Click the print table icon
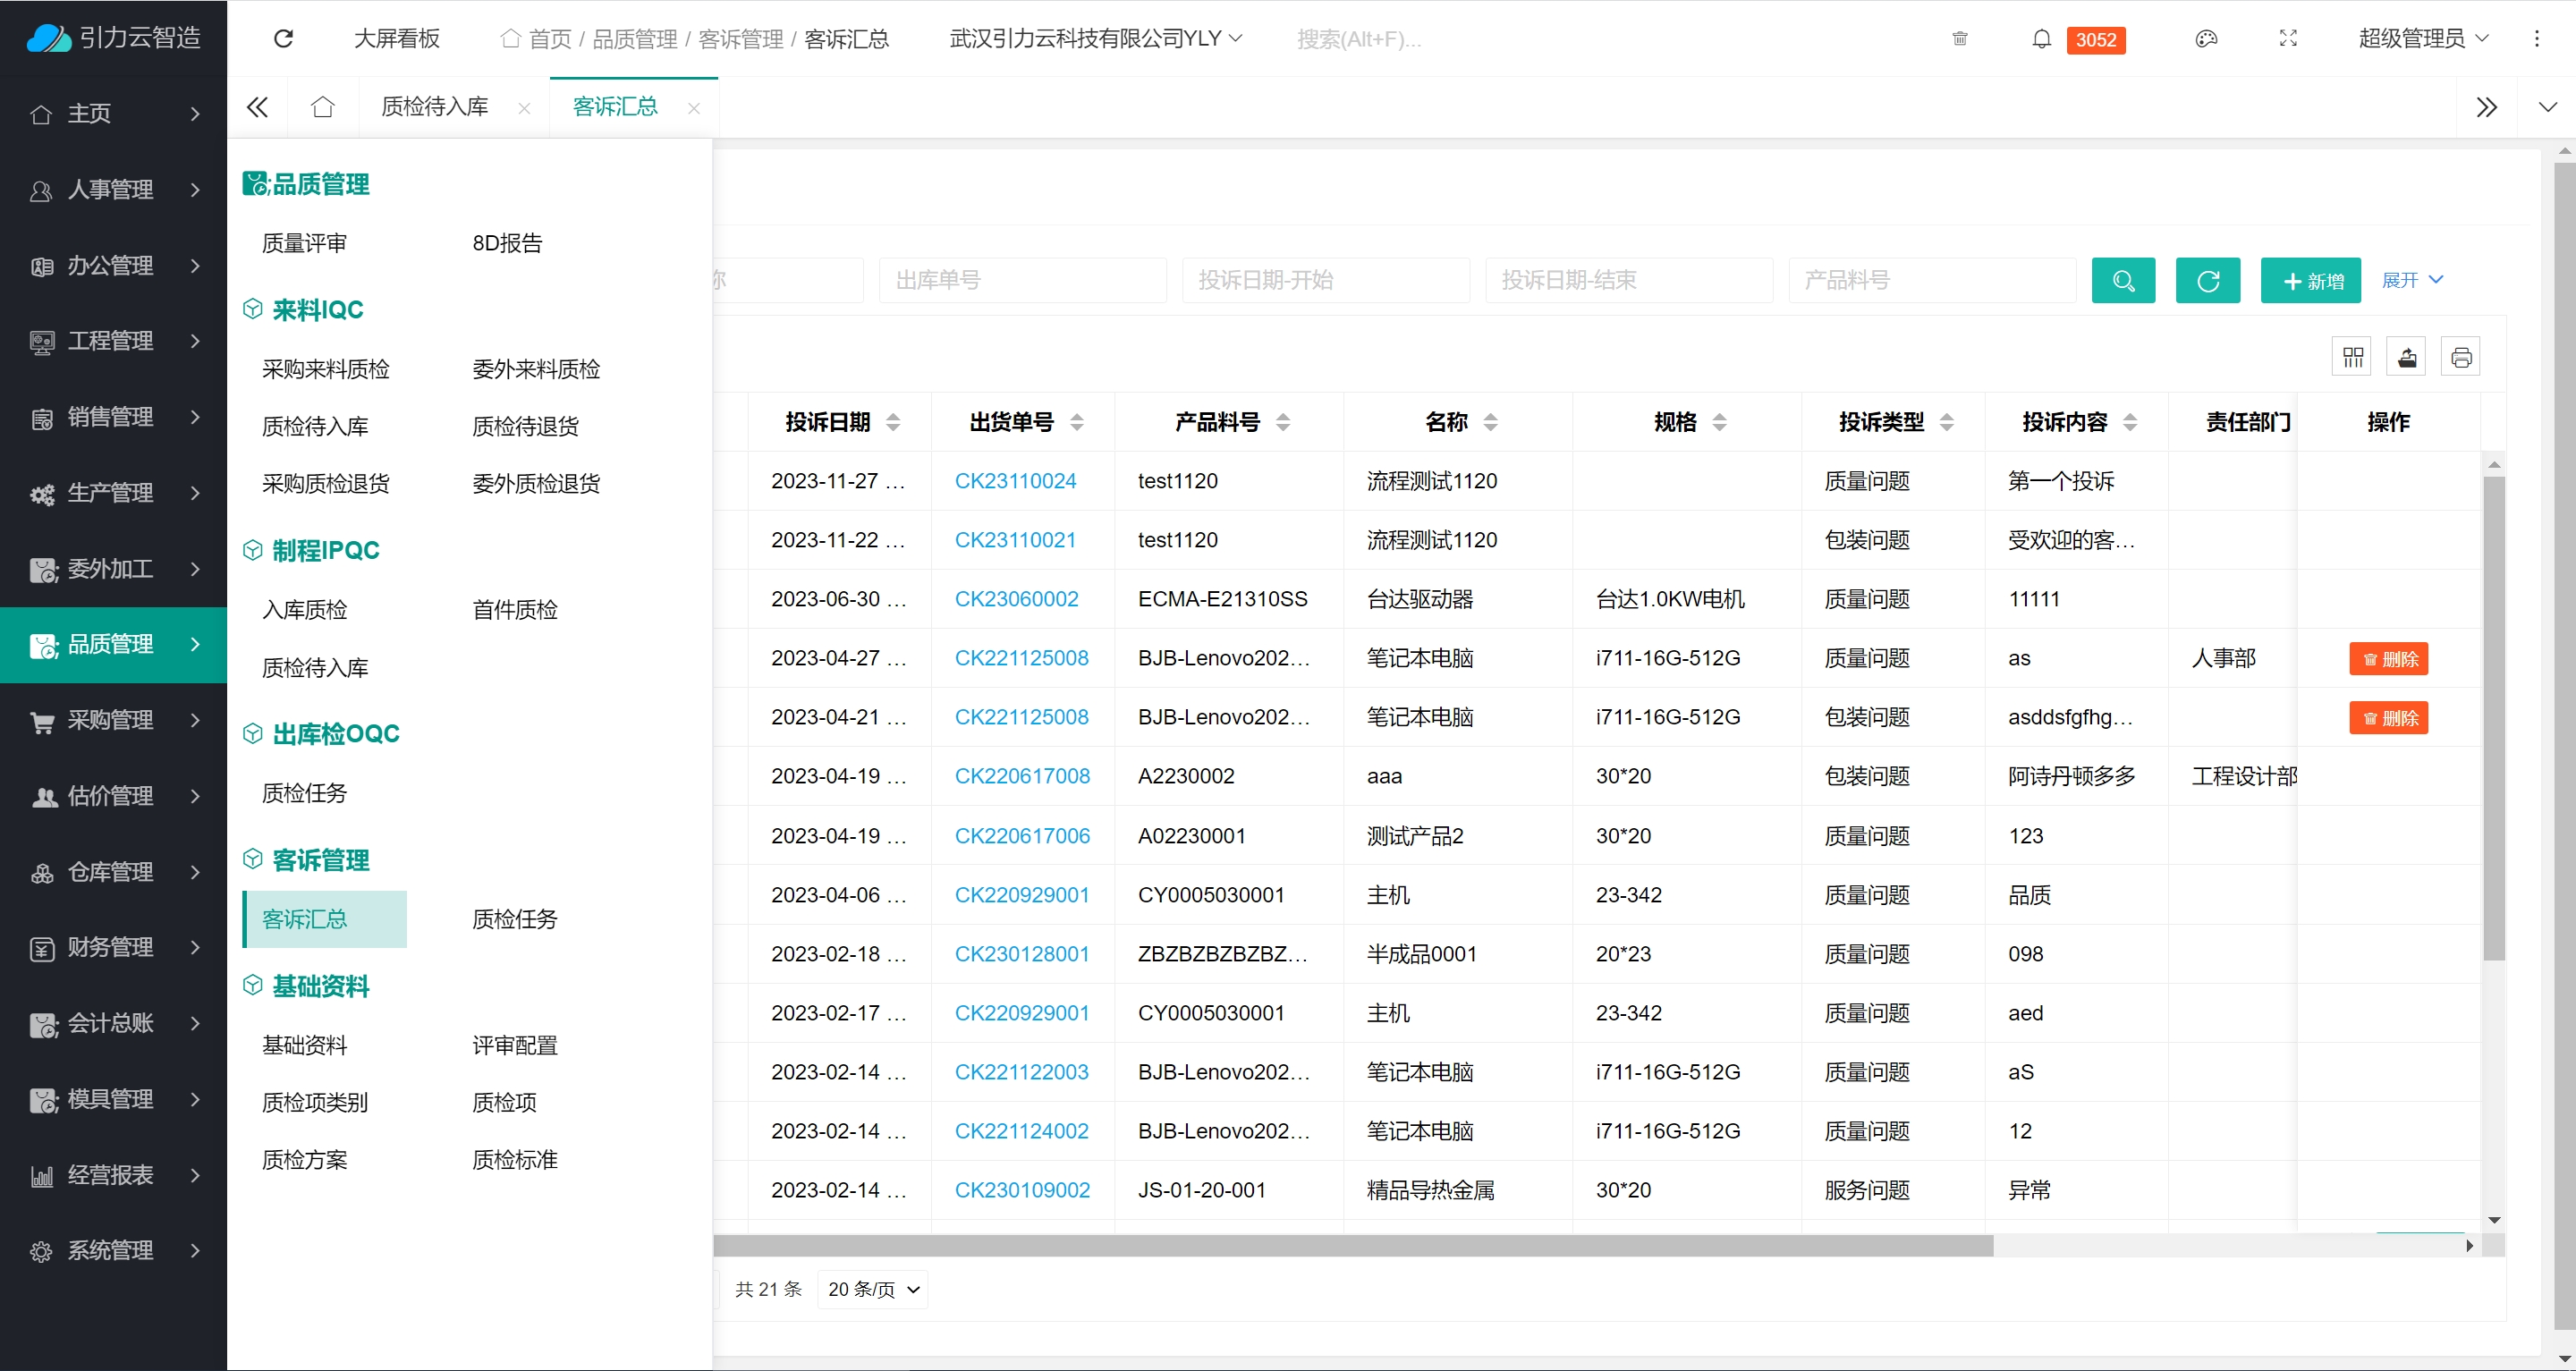 point(2461,357)
